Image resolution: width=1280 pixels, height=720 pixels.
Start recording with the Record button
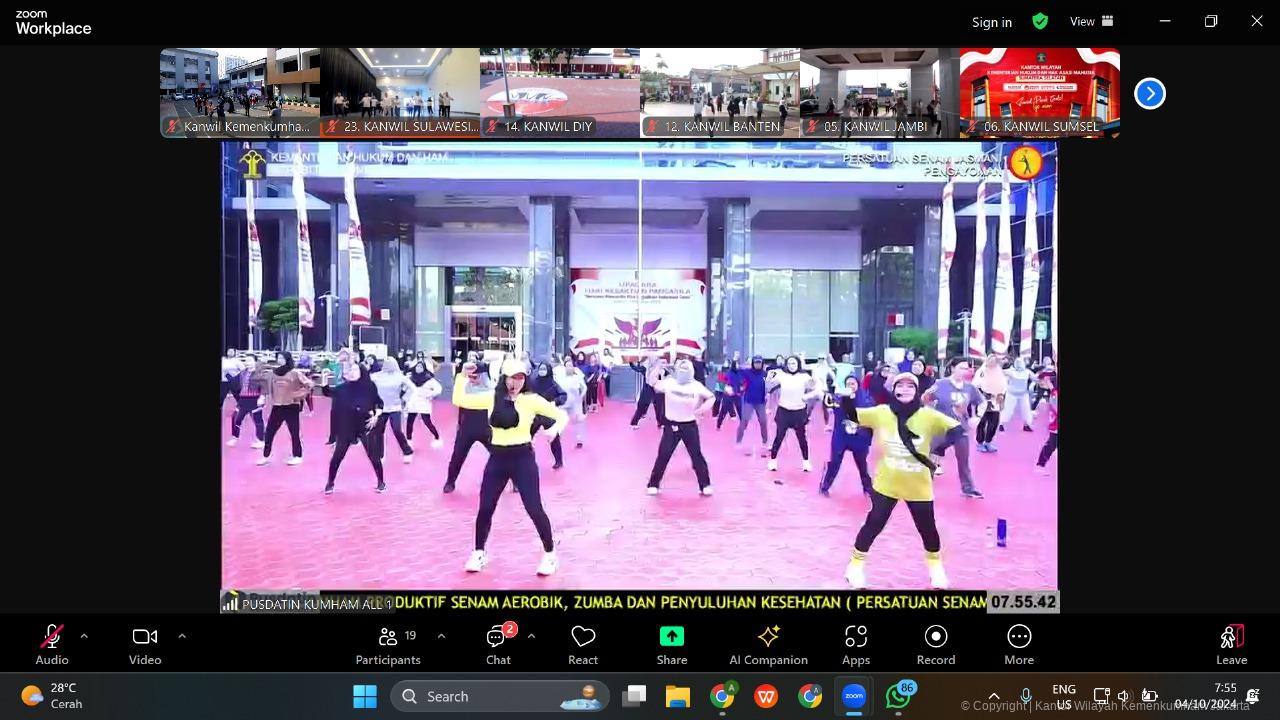936,644
